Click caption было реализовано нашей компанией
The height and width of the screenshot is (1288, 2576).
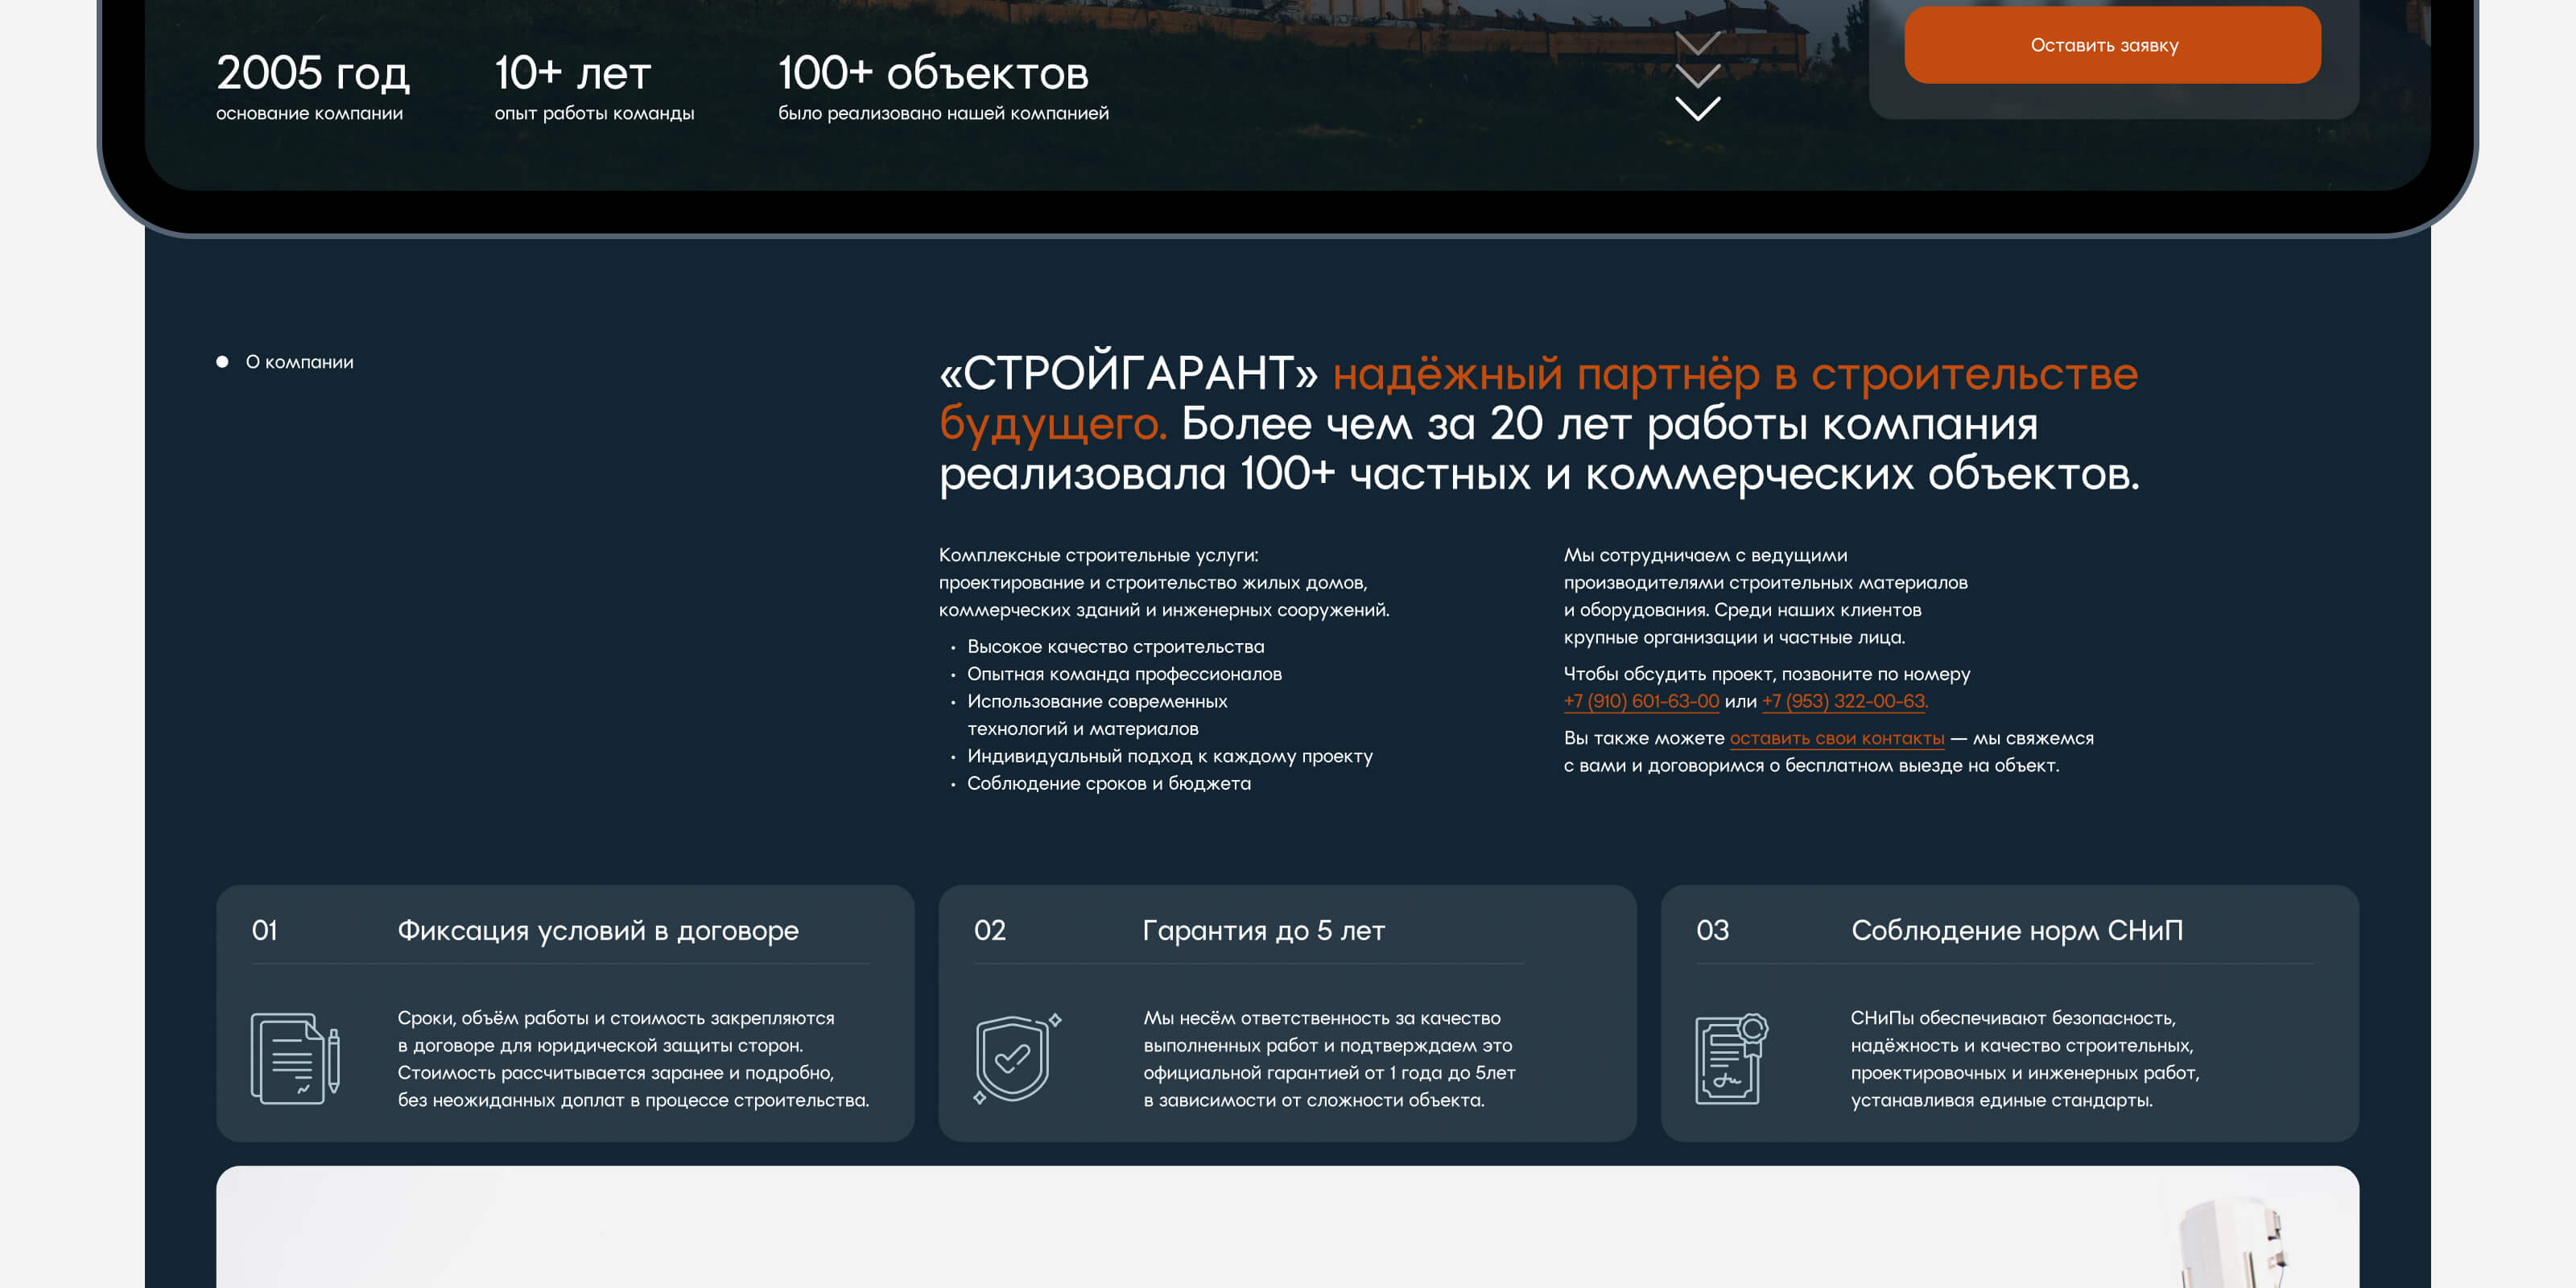point(943,113)
